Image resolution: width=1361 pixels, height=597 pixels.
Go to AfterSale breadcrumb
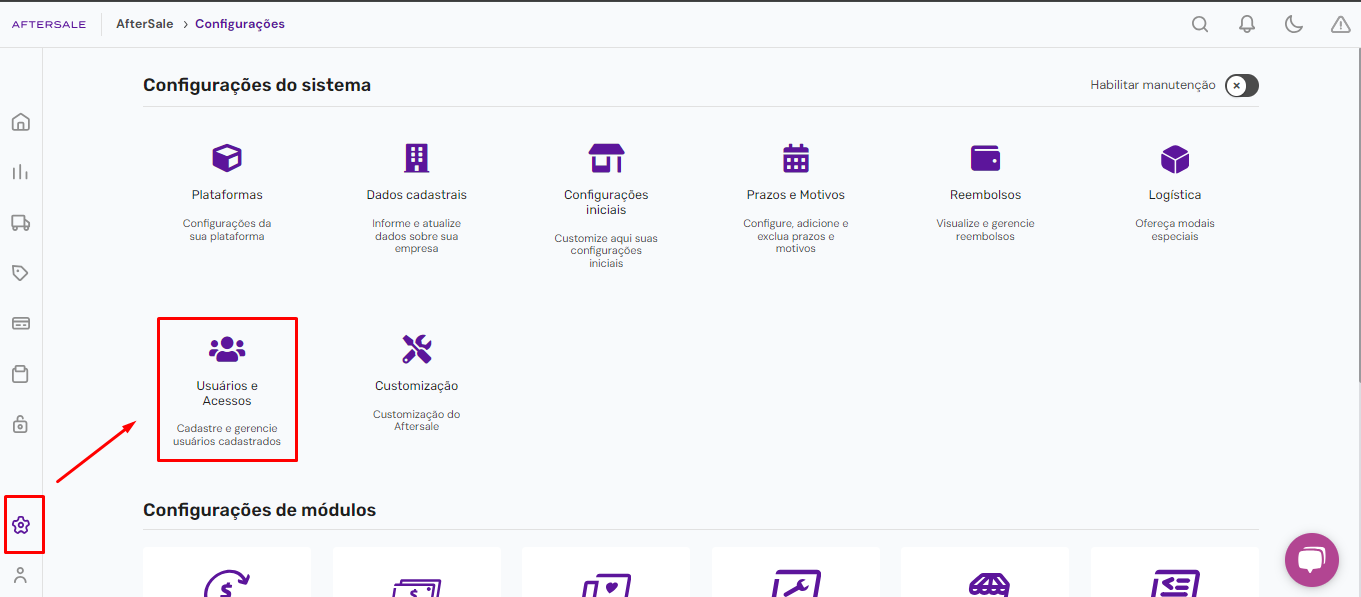point(145,24)
